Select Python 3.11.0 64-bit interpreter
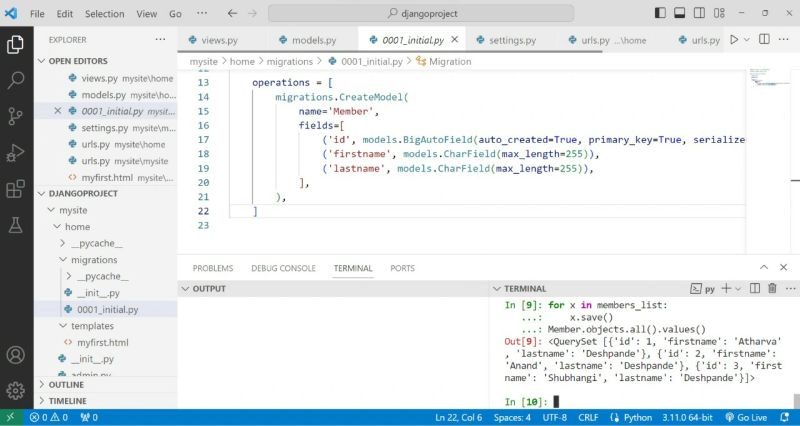Screen dimensions: 800x426 coord(687,417)
